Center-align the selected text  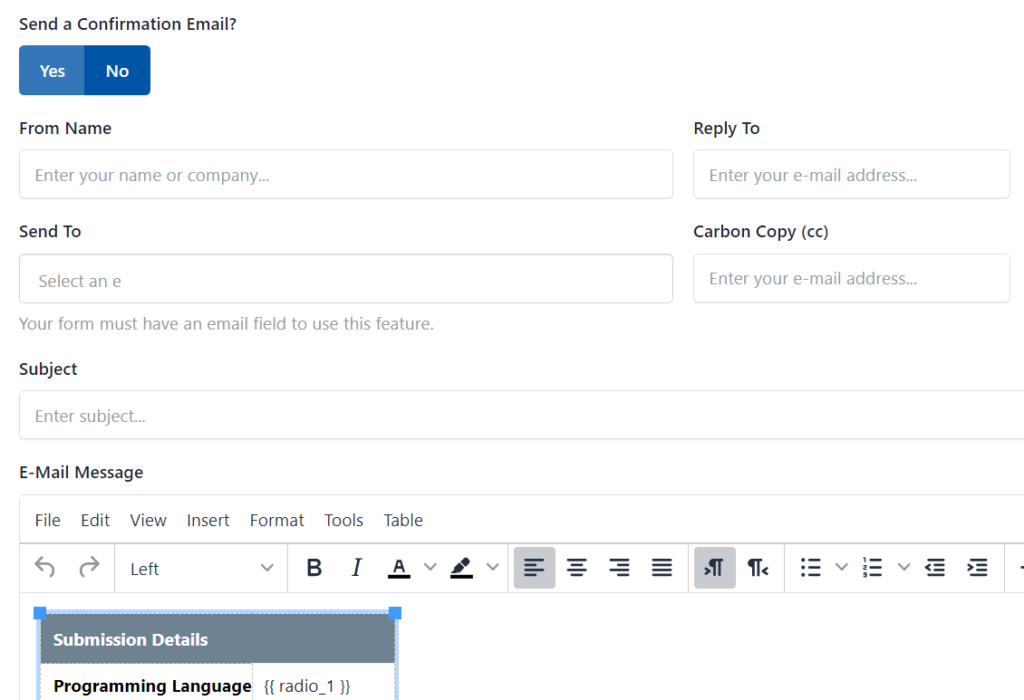click(x=577, y=568)
